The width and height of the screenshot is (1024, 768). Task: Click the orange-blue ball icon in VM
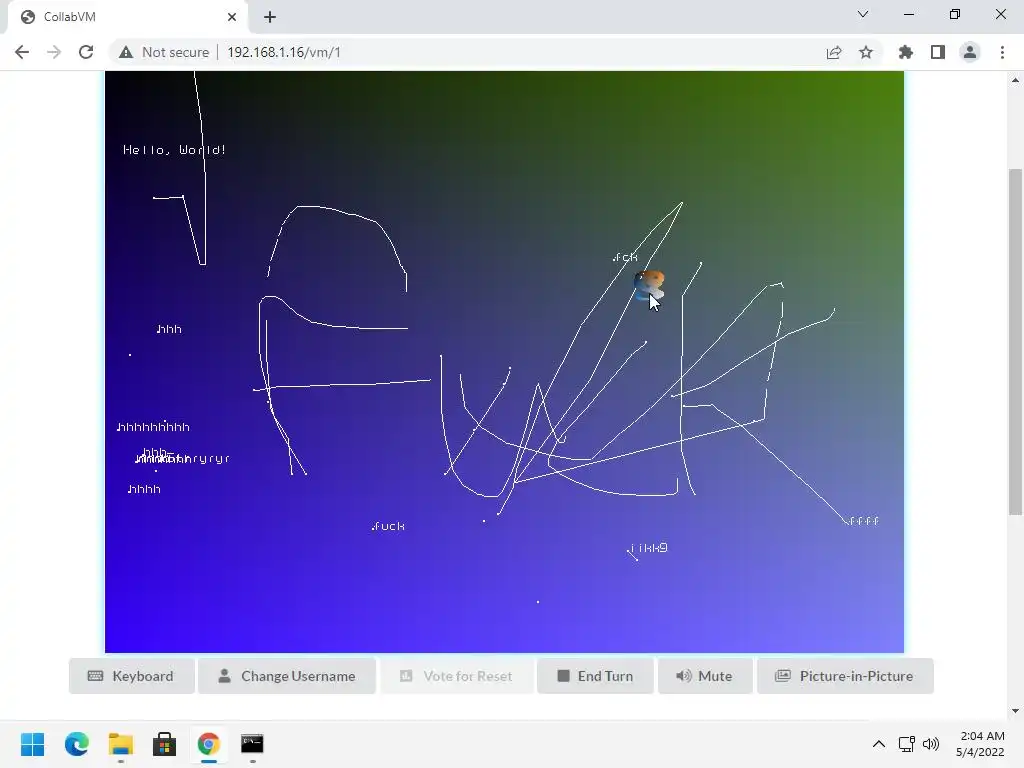click(649, 285)
